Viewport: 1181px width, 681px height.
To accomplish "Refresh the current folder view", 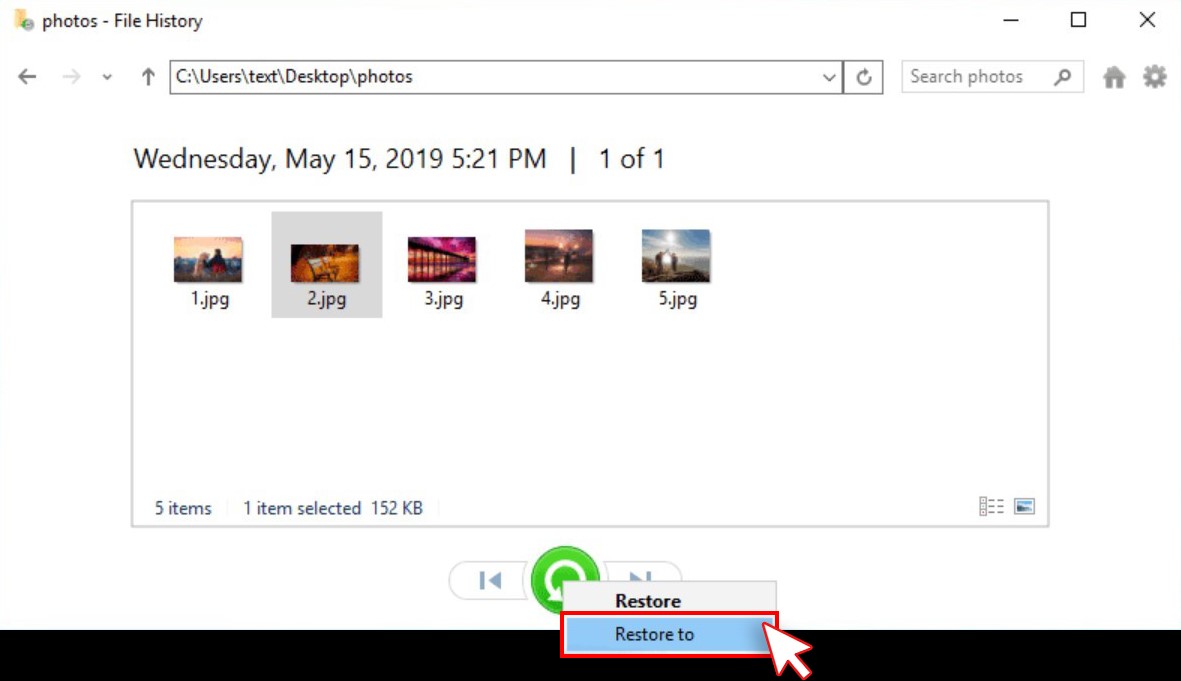I will (864, 77).
